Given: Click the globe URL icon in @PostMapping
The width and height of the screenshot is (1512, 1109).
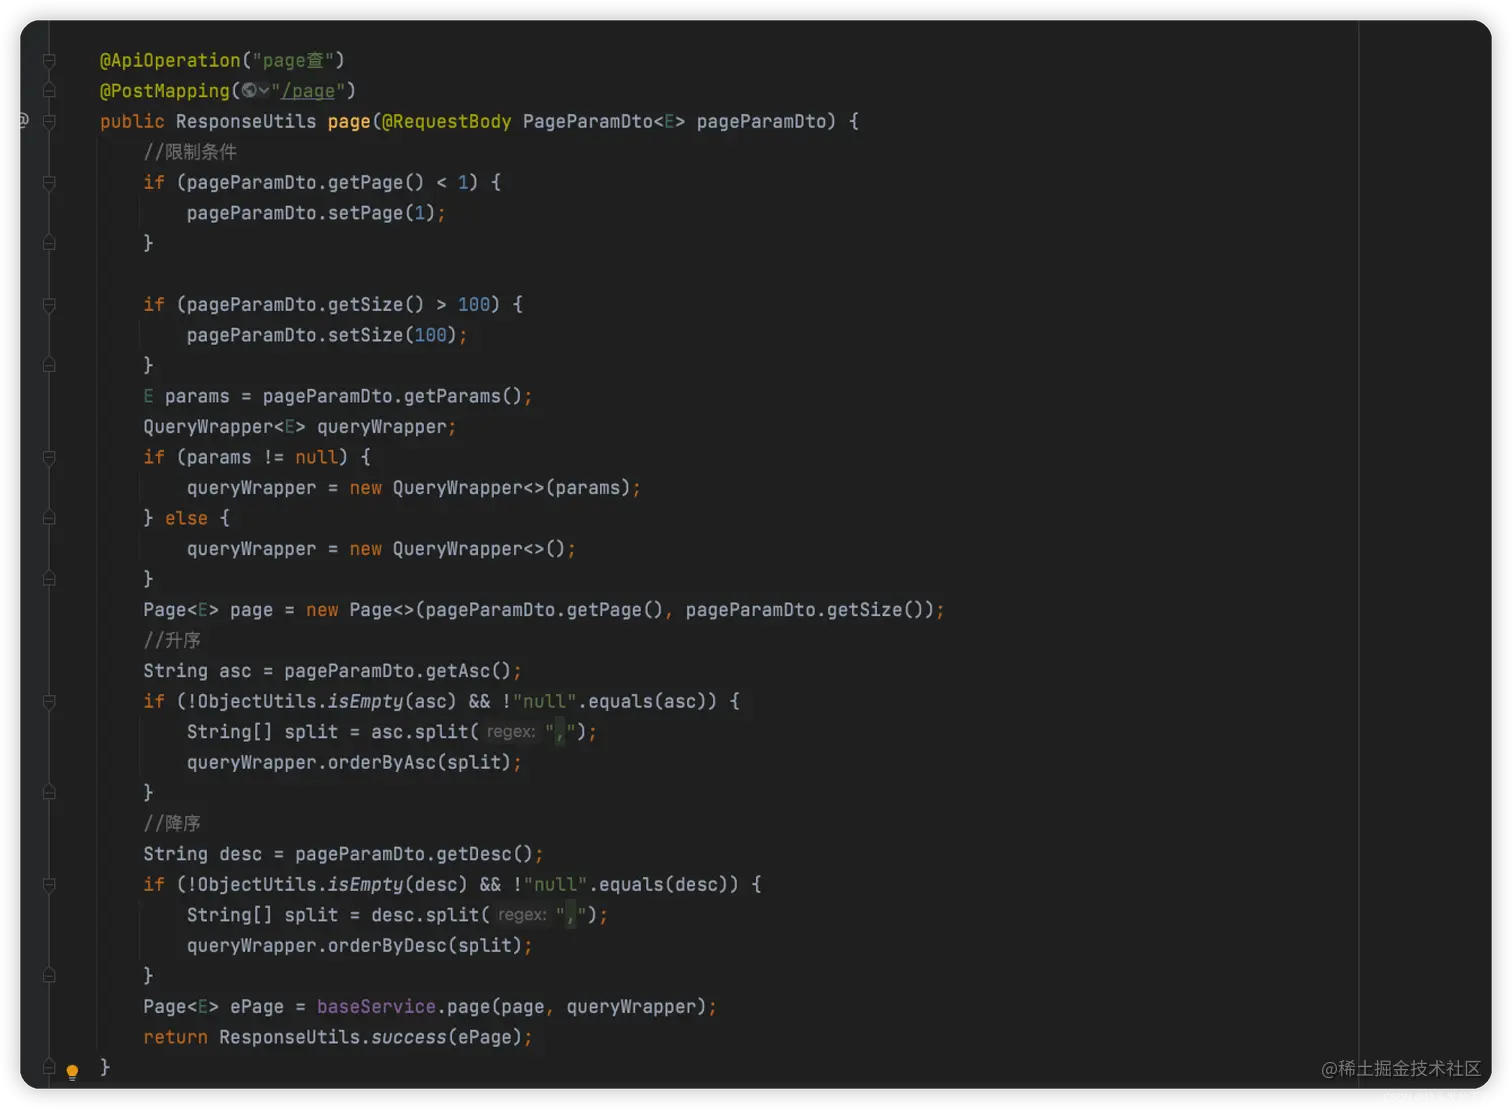Looking at the screenshot, I should [x=249, y=90].
